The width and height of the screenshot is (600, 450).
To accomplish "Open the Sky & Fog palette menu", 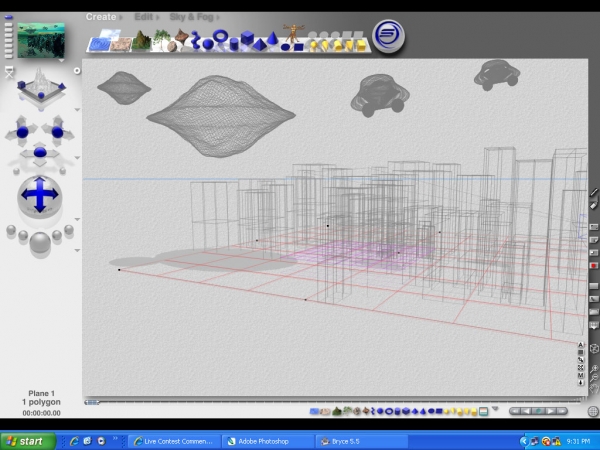I will click(x=191, y=17).
